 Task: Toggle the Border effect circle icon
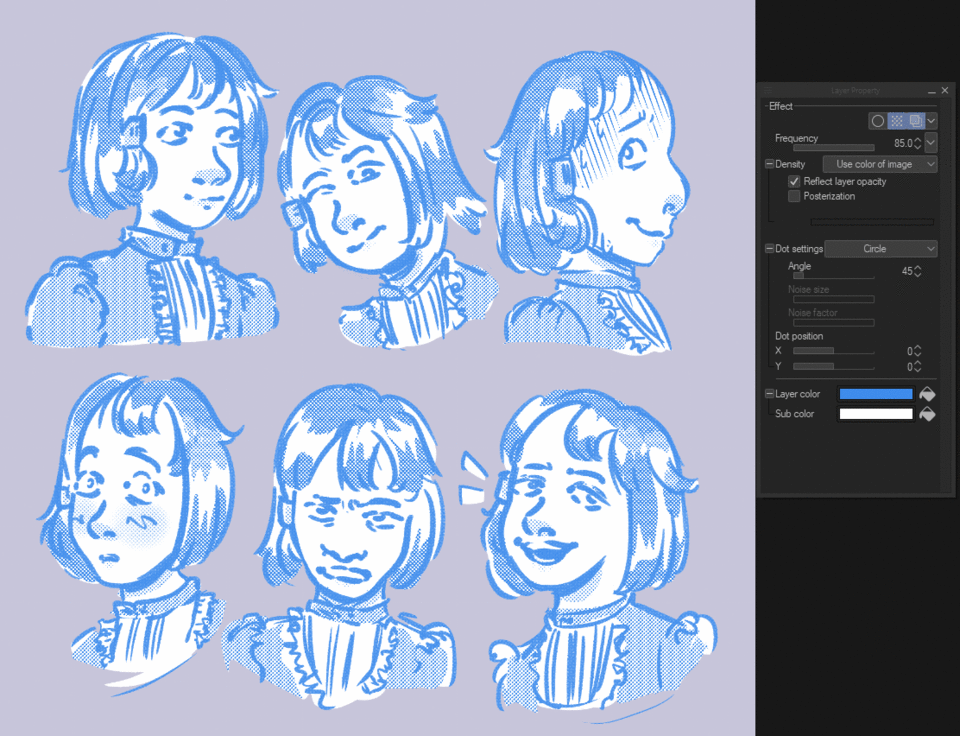point(877,121)
